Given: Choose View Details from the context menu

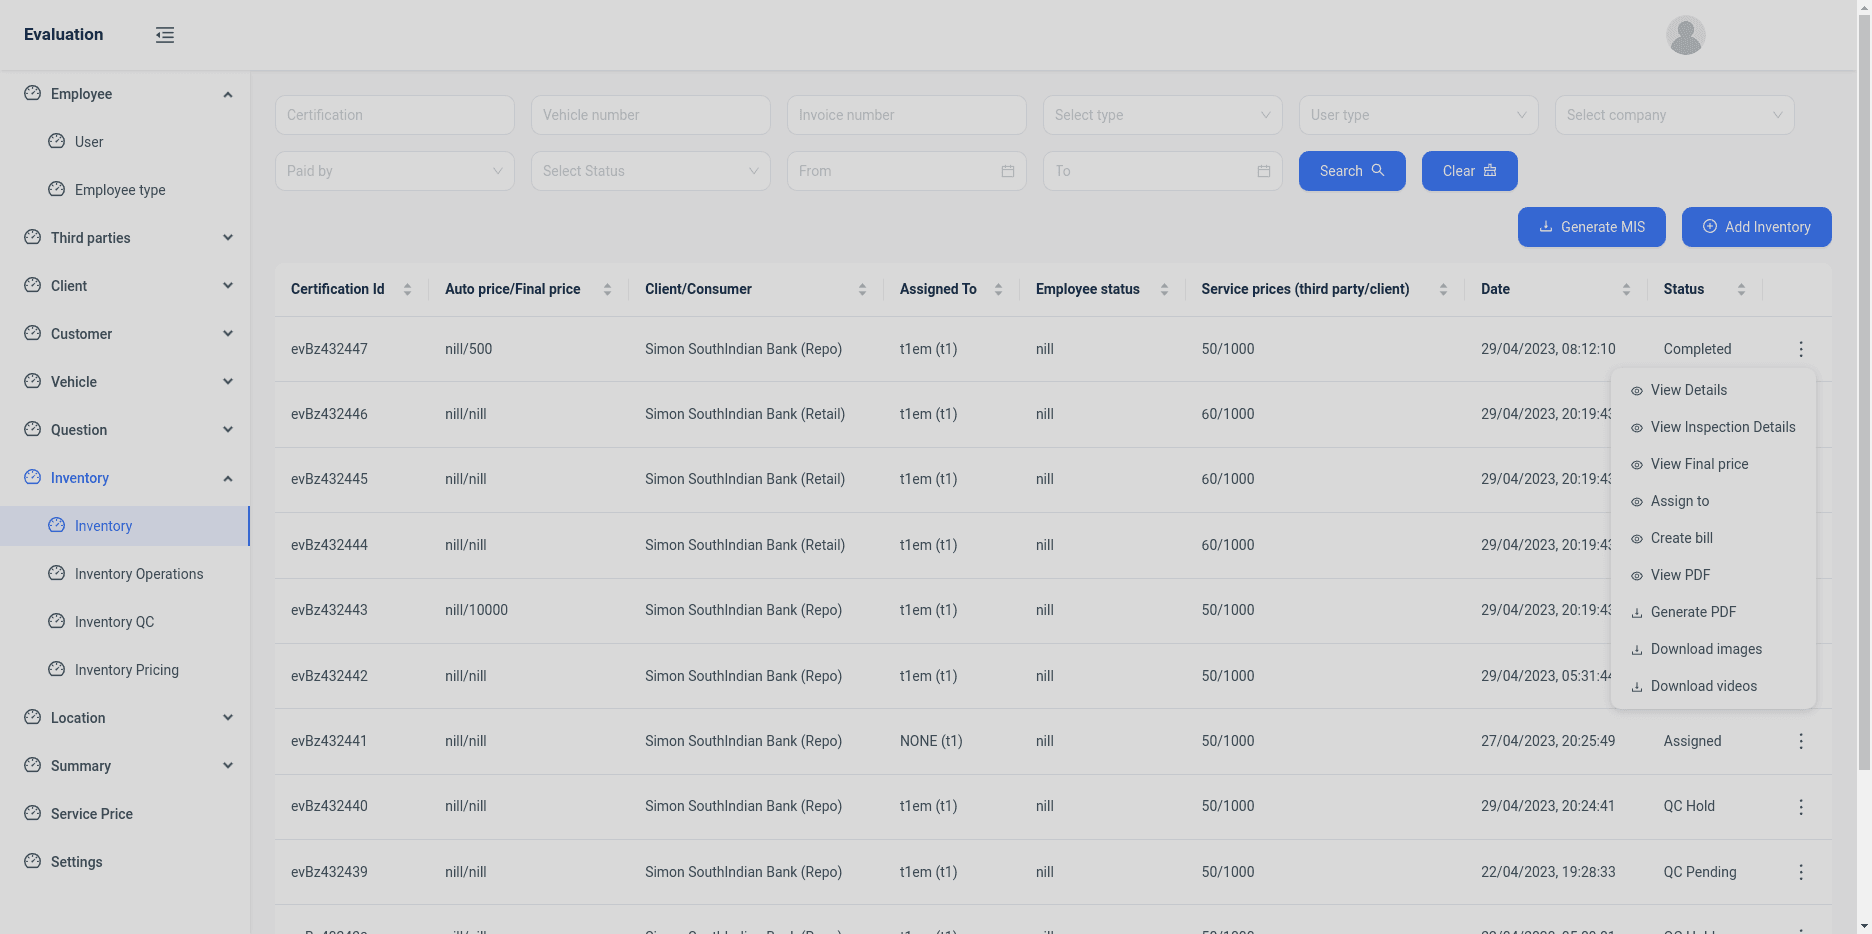Looking at the screenshot, I should click(1713, 390).
